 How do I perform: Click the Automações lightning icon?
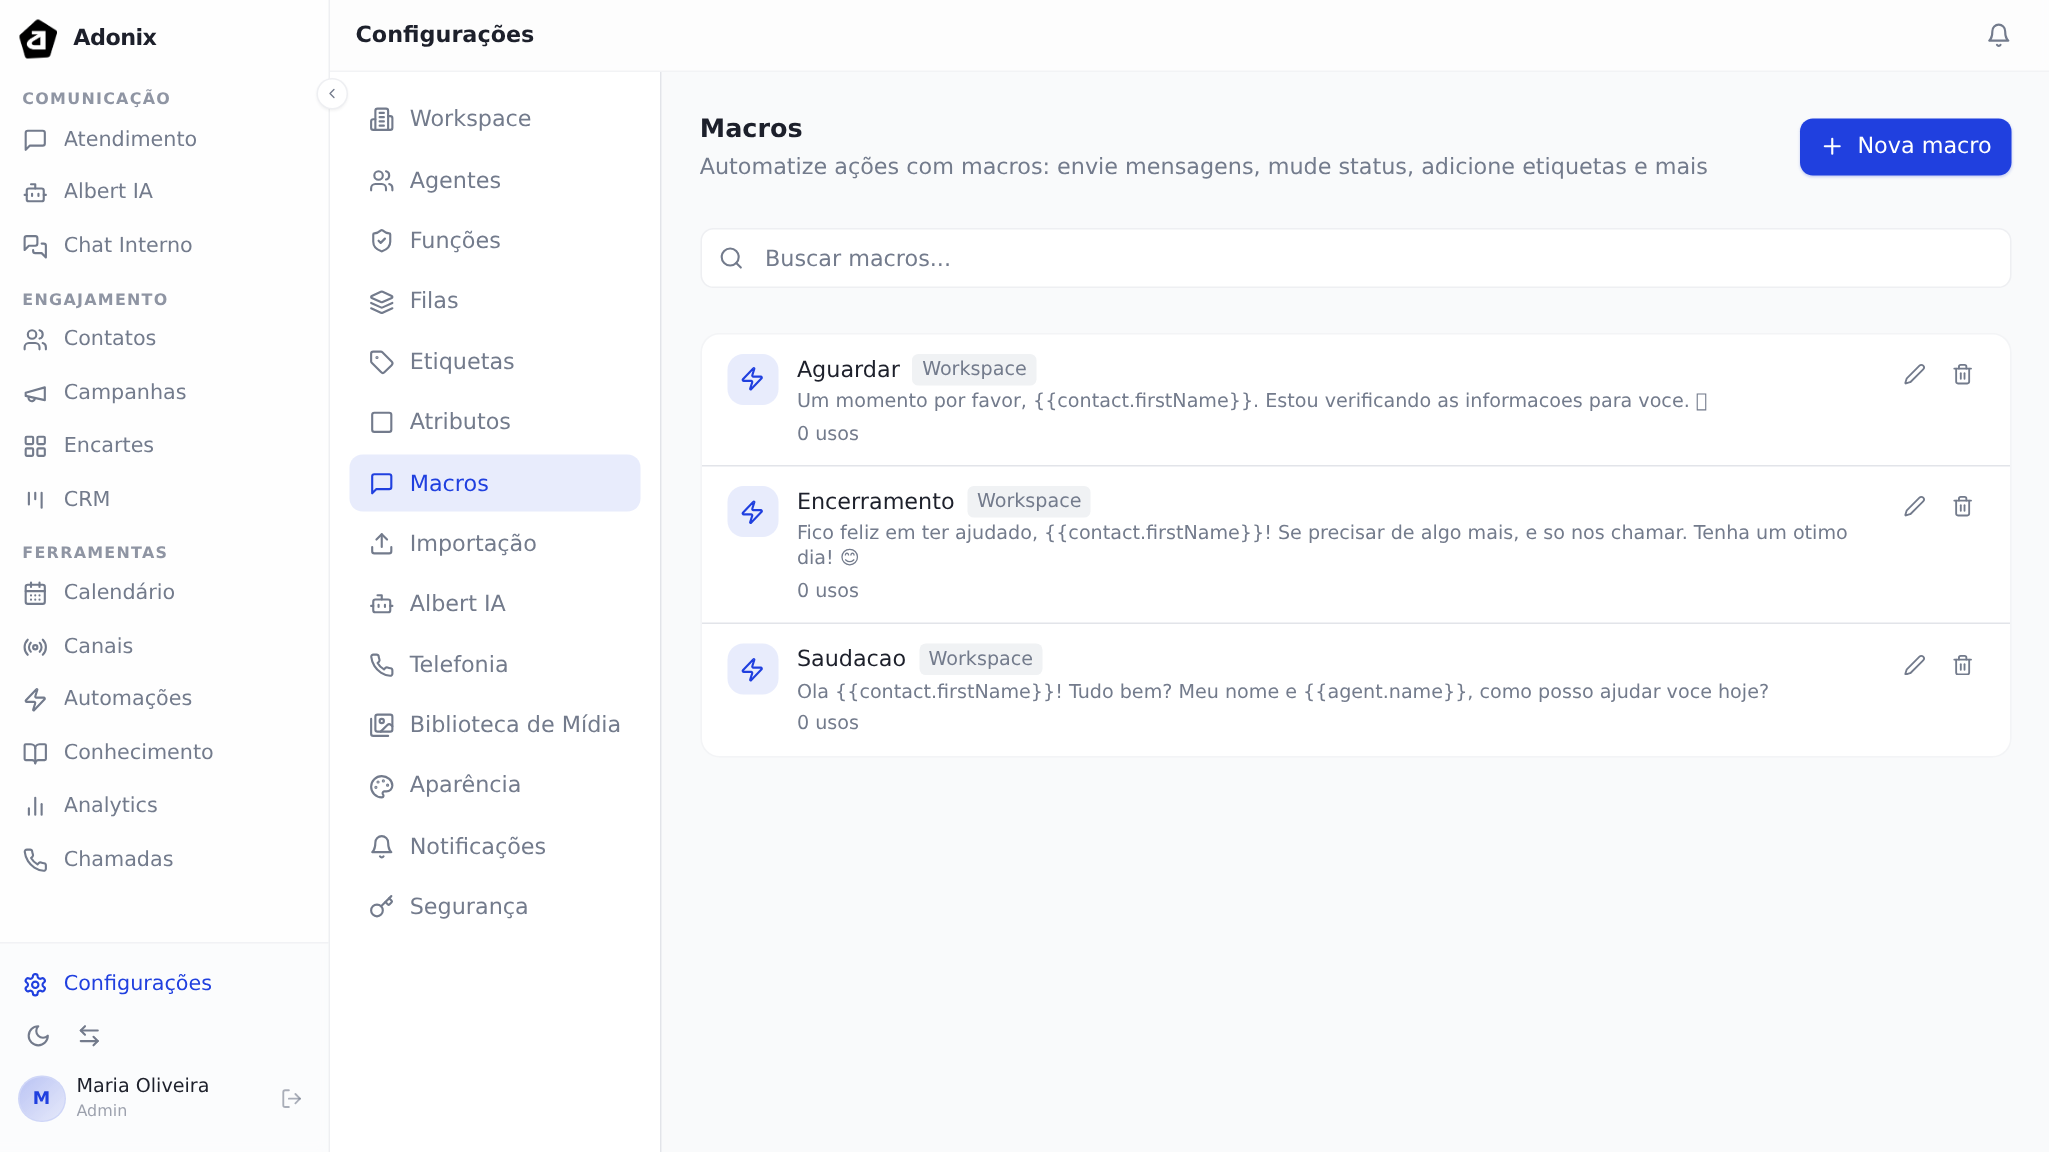click(x=36, y=699)
